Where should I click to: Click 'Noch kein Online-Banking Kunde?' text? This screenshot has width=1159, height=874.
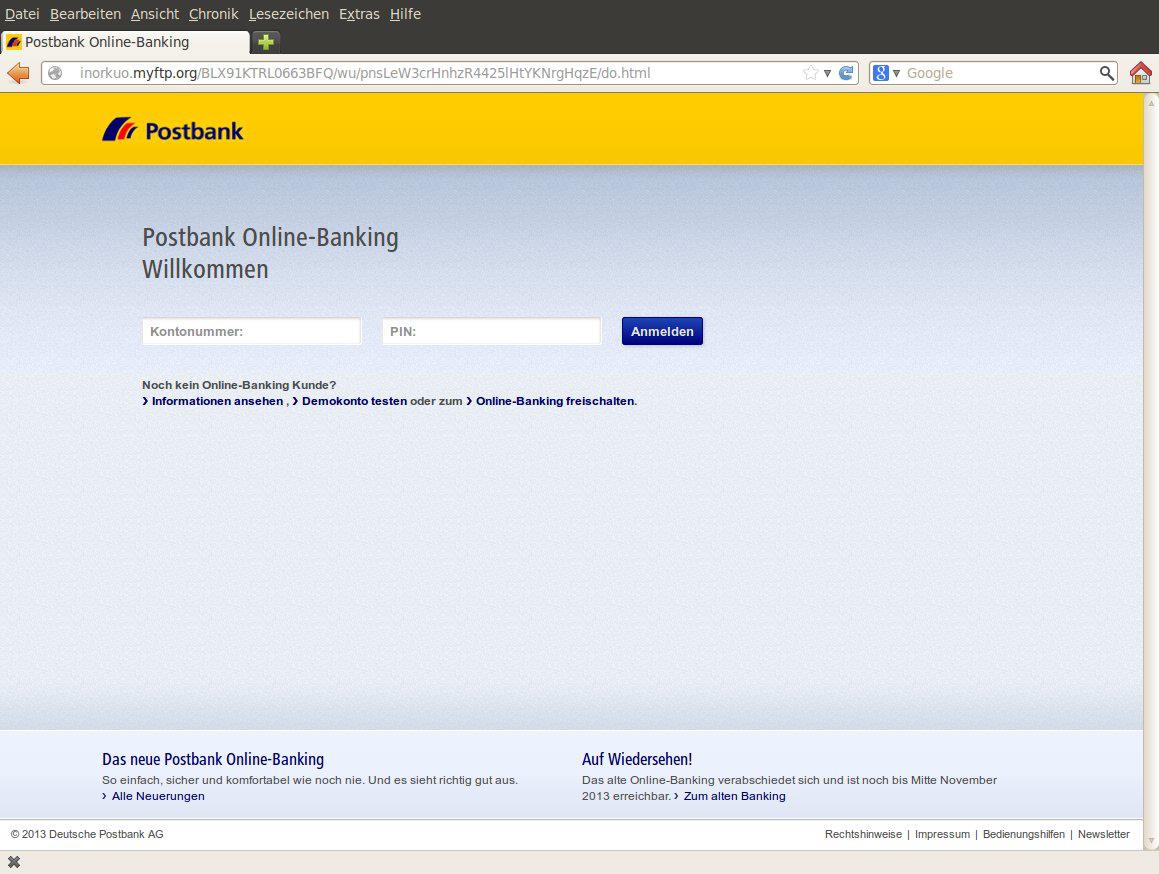[239, 385]
